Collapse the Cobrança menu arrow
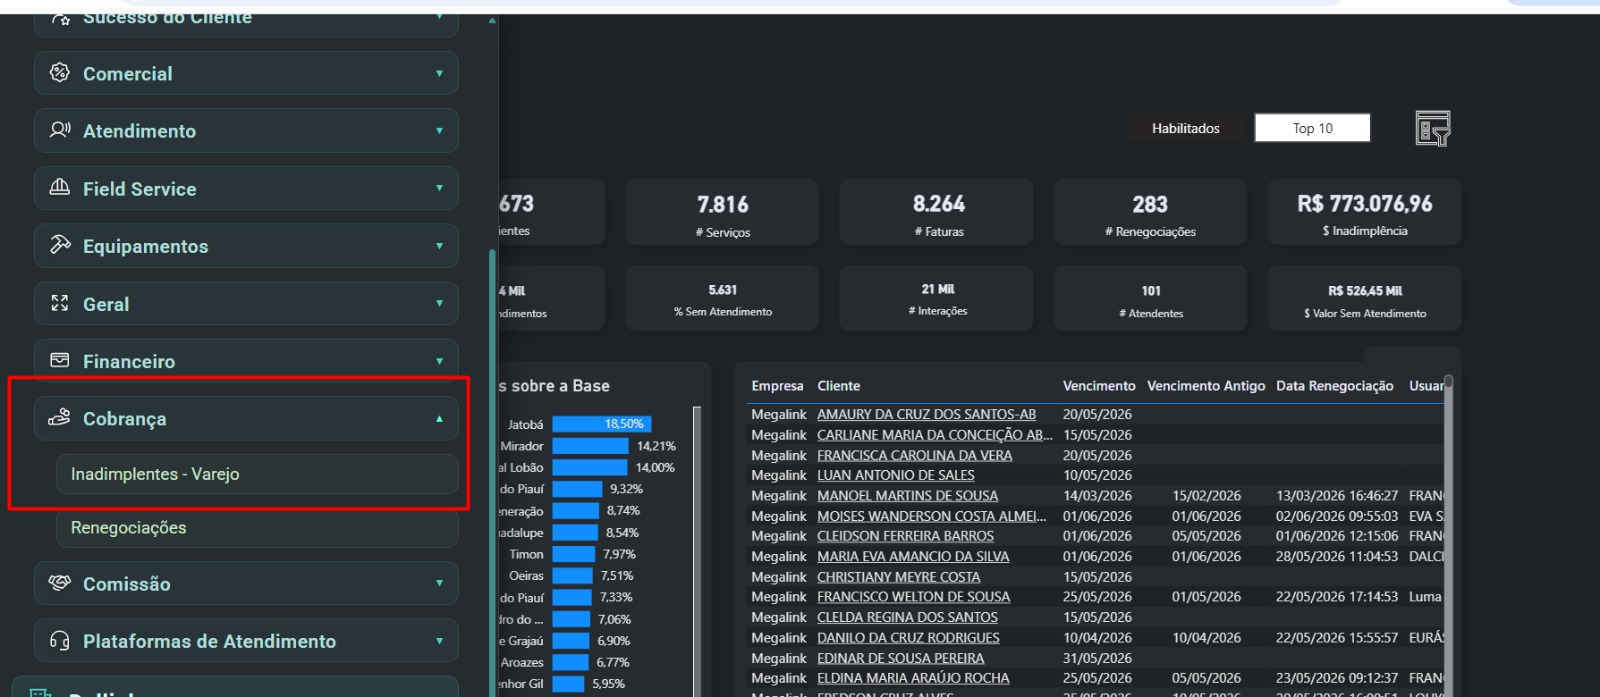The image size is (1600, 697). coord(439,419)
